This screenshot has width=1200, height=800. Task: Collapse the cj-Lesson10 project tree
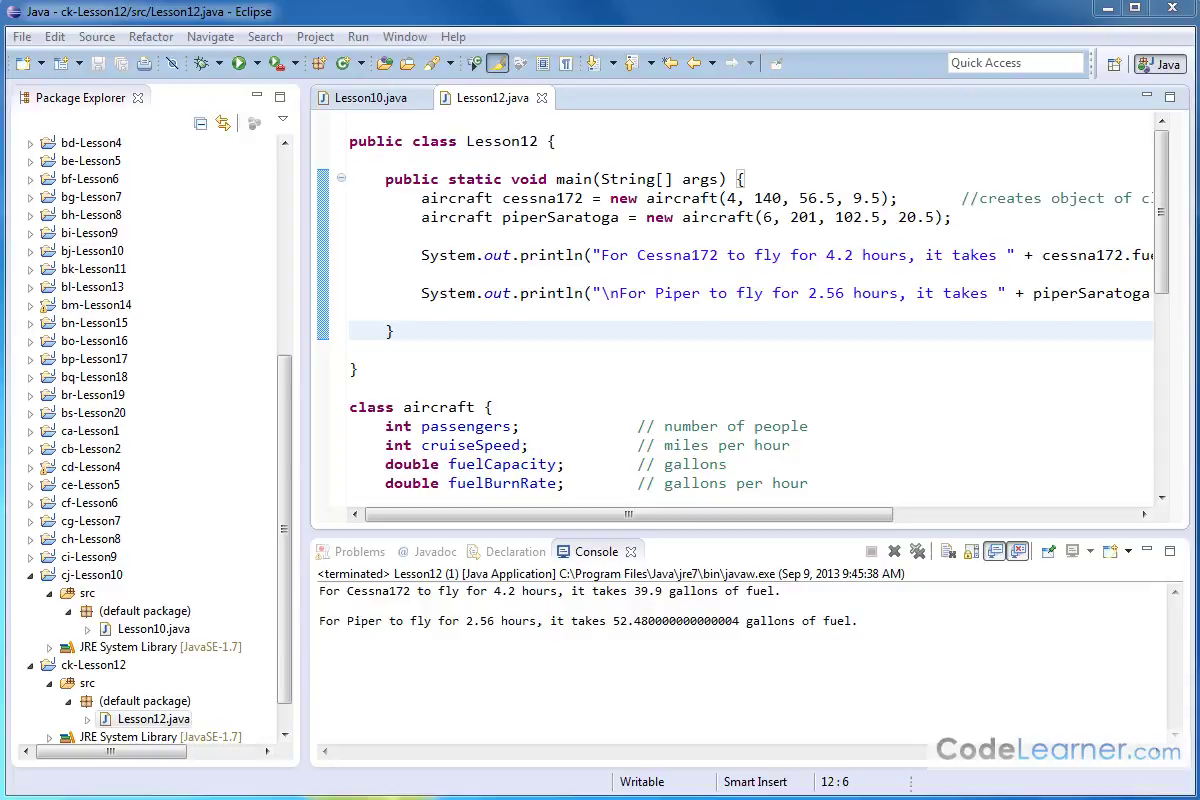(30, 575)
